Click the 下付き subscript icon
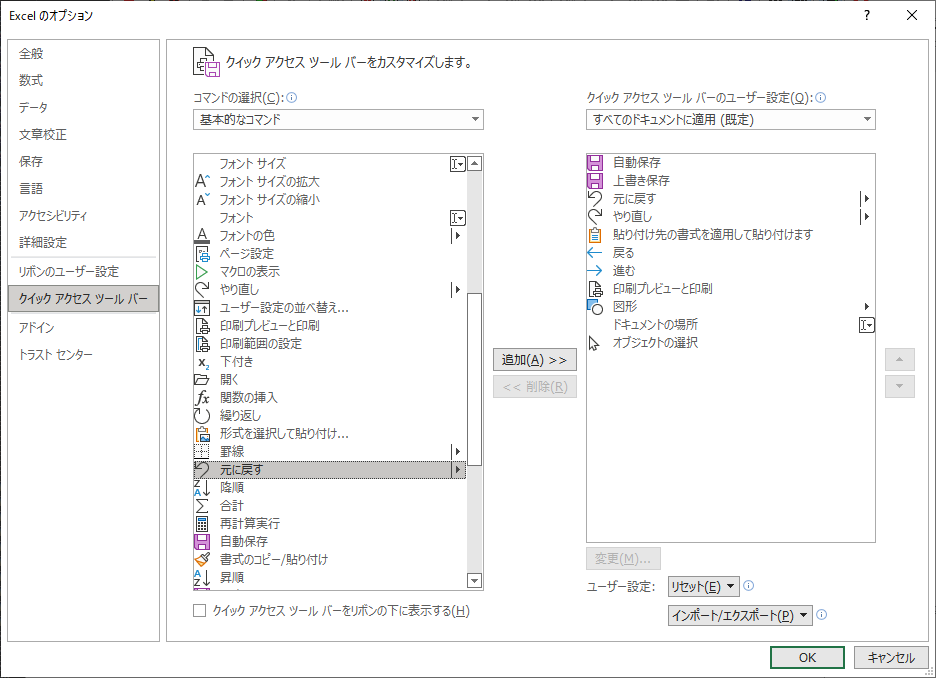The width and height of the screenshot is (936, 678). (202, 362)
